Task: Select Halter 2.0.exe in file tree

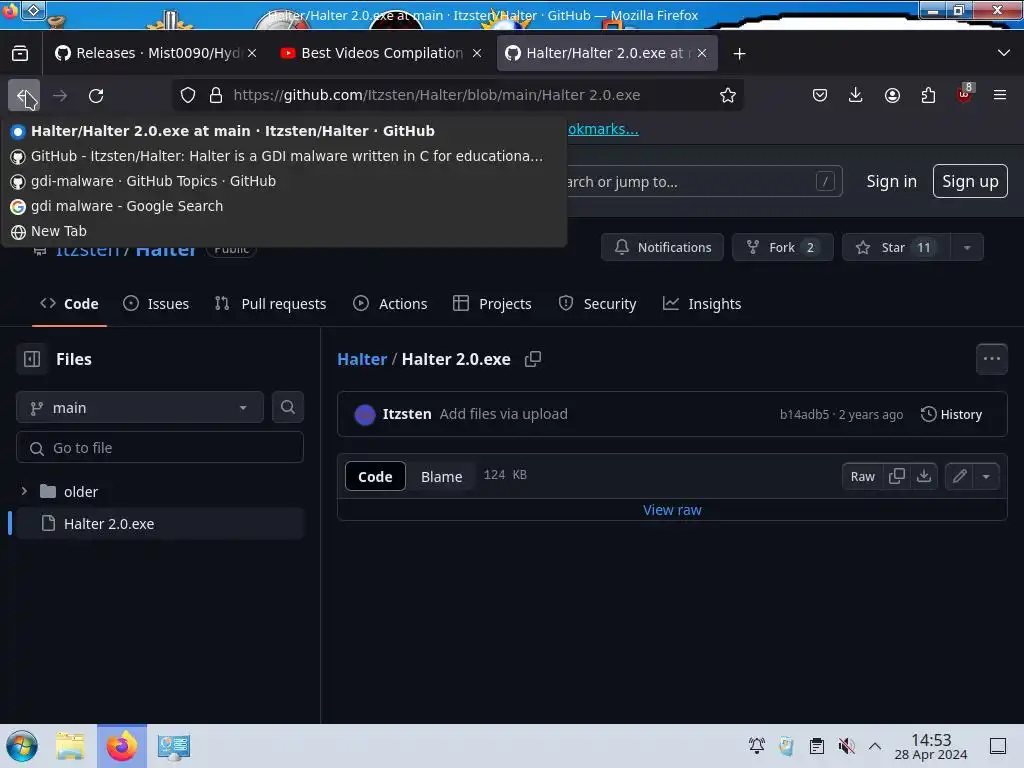Action: click(160, 524)
